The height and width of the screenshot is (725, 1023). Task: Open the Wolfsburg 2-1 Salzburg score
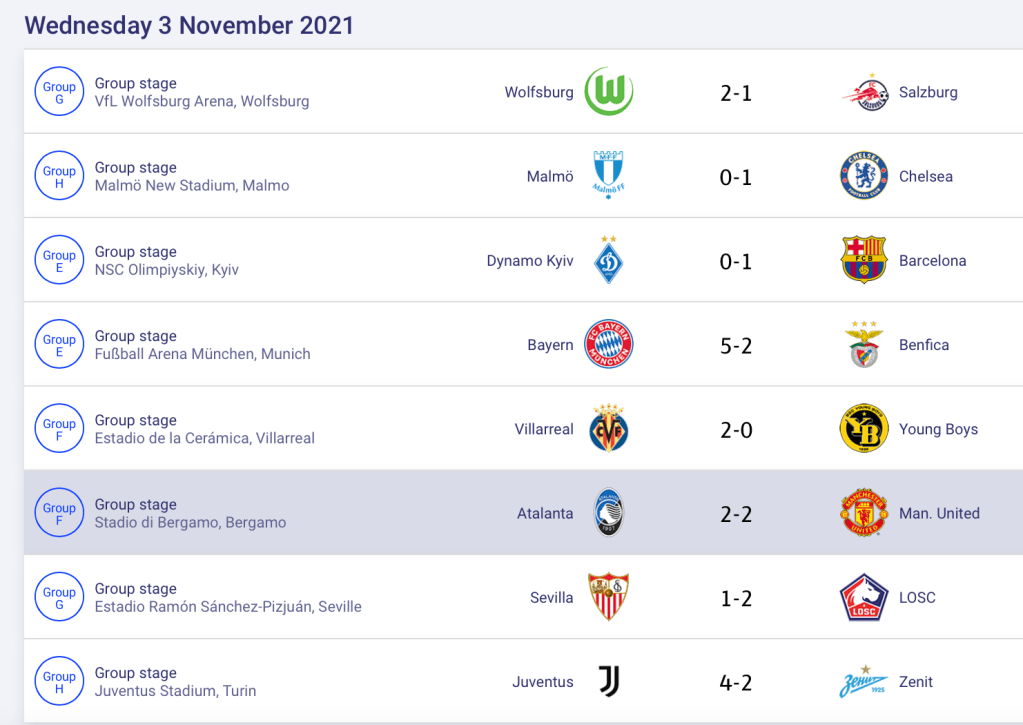click(736, 93)
